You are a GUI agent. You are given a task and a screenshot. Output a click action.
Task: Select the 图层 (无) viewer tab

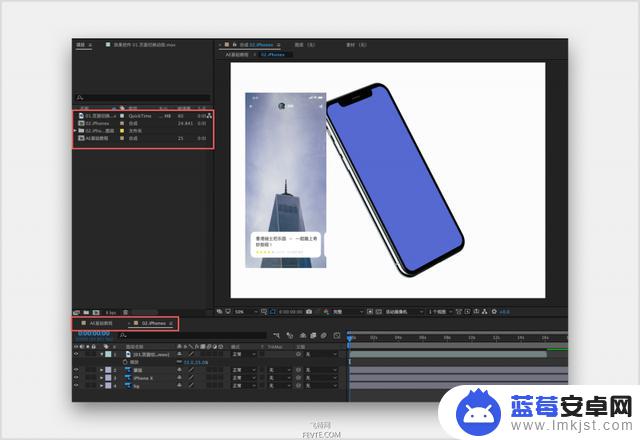point(305,45)
